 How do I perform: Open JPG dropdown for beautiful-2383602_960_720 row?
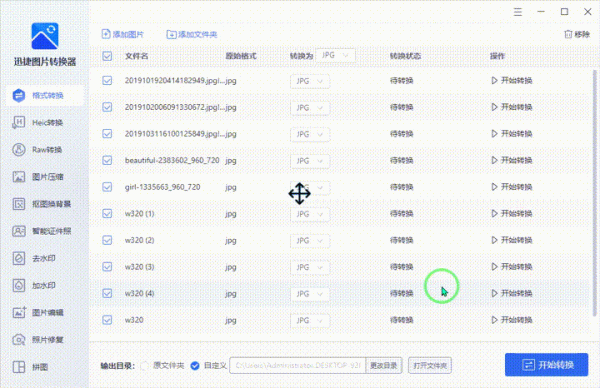pyautogui.click(x=310, y=161)
